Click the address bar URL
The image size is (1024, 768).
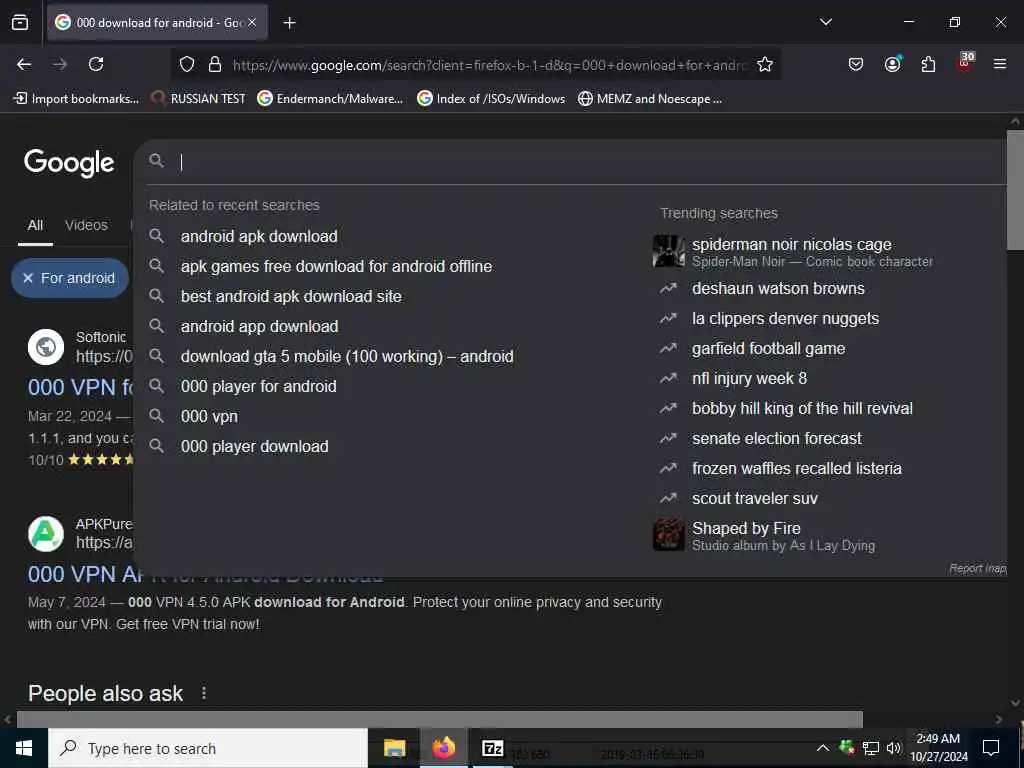tap(490, 65)
